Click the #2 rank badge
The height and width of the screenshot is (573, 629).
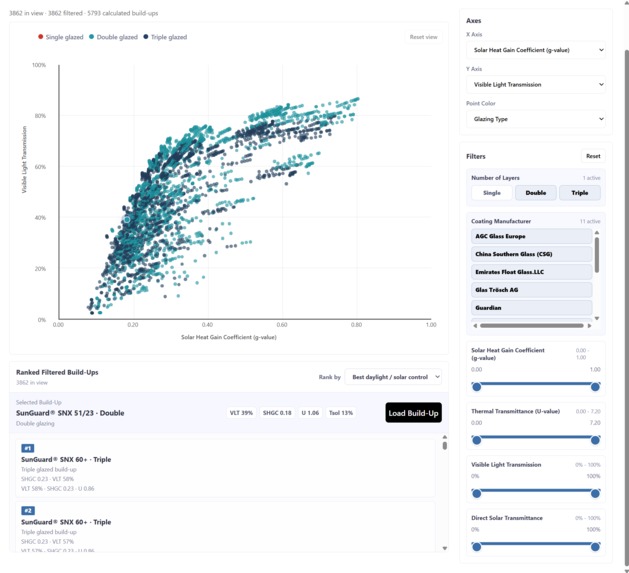tap(28, 511)
